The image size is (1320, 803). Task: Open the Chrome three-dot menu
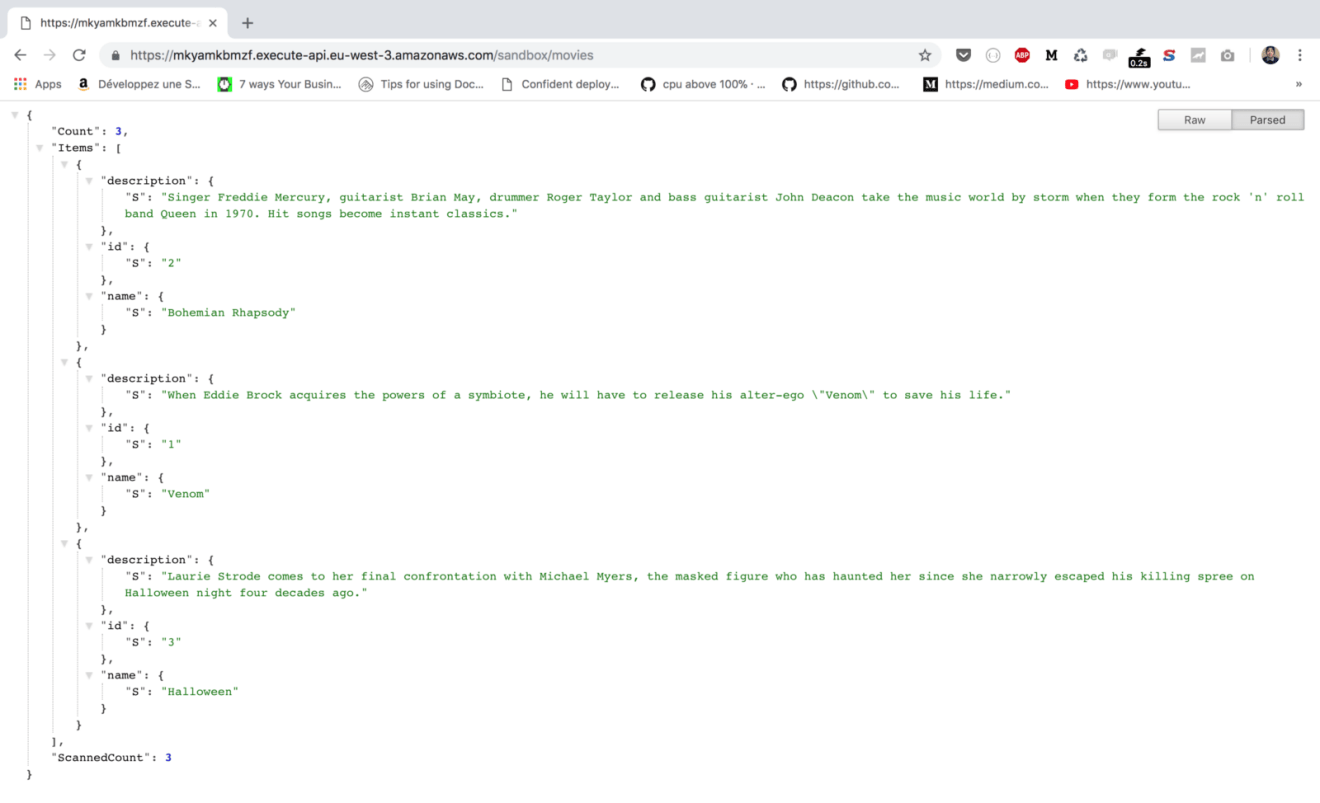click(x=1300, y=55)
